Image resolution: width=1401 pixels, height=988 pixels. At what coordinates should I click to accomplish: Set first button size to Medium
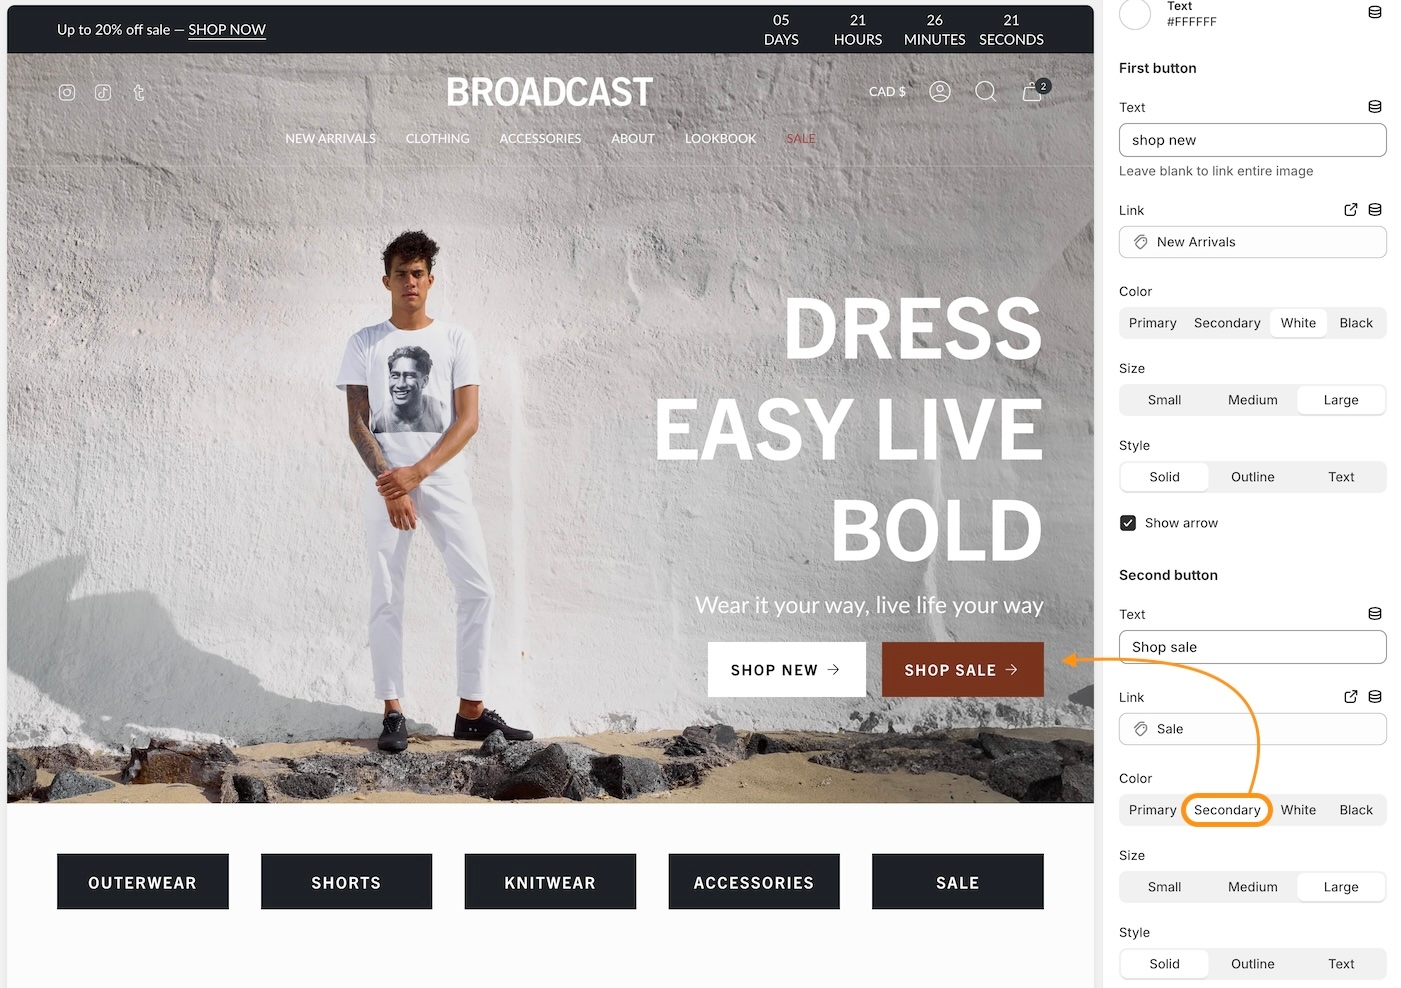point(1252,400)
